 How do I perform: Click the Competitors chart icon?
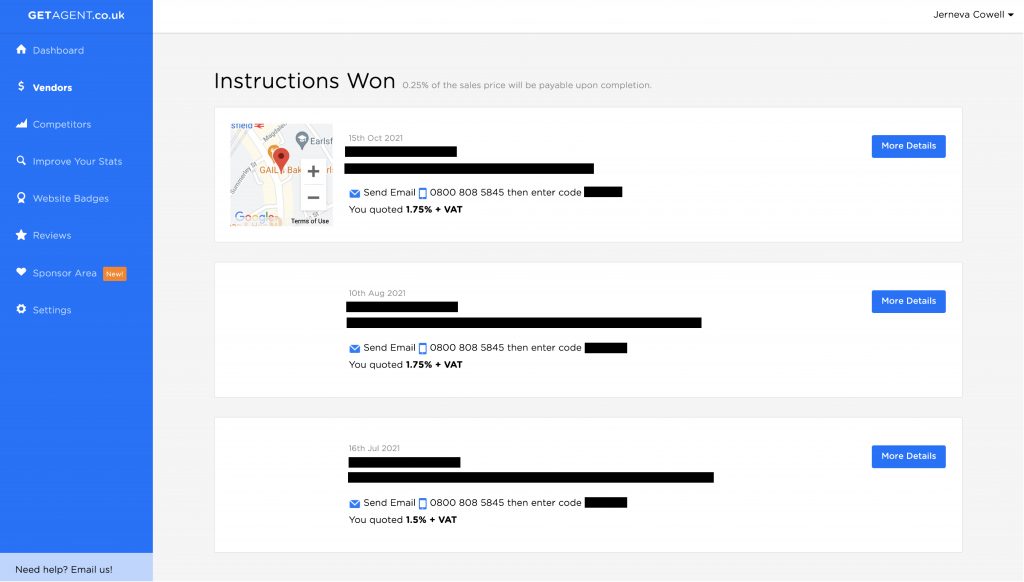[21, 124]
